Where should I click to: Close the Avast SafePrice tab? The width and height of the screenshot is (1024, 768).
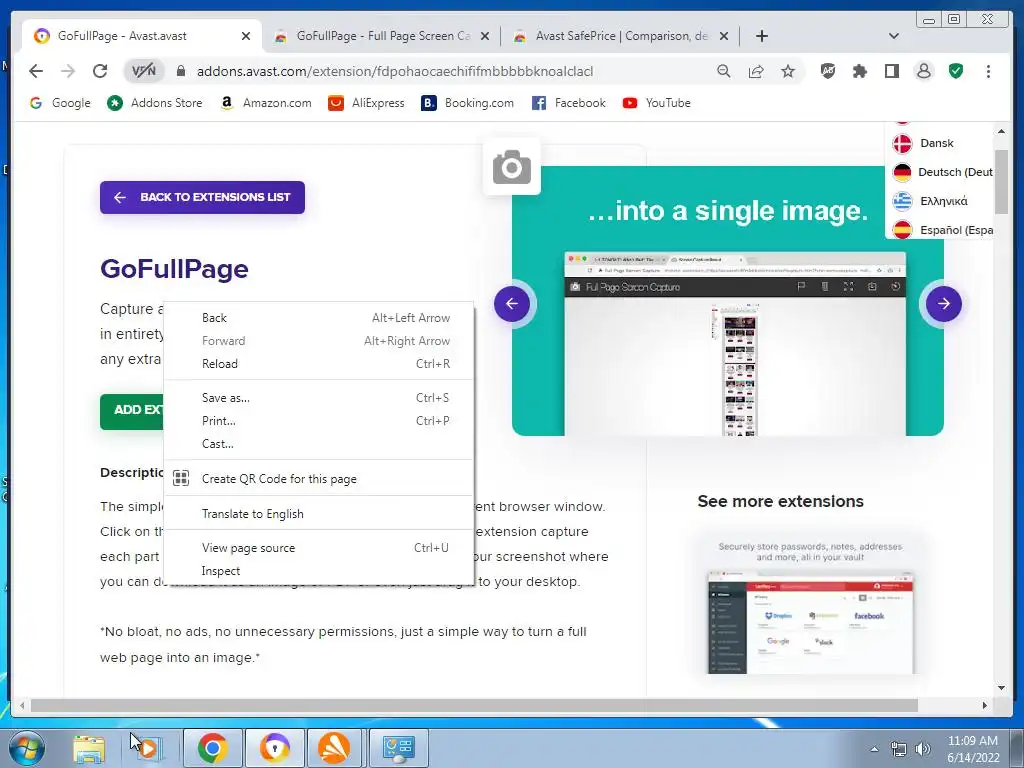[x=724, y=36]
